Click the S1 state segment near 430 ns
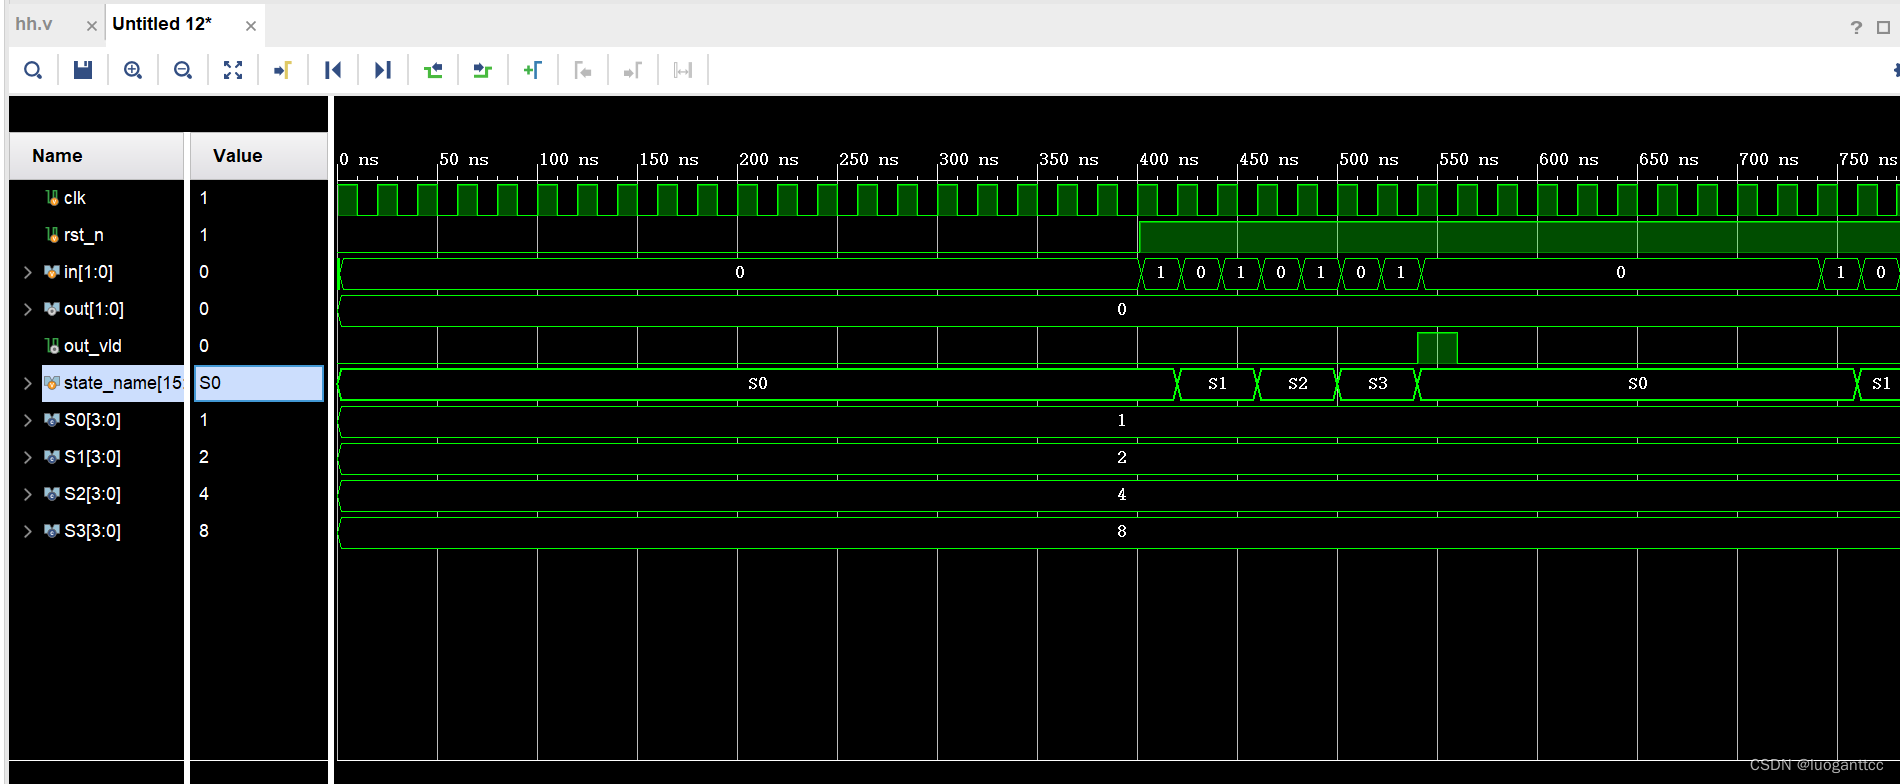The image size is (1900, 784). (x=1217, y=384)
